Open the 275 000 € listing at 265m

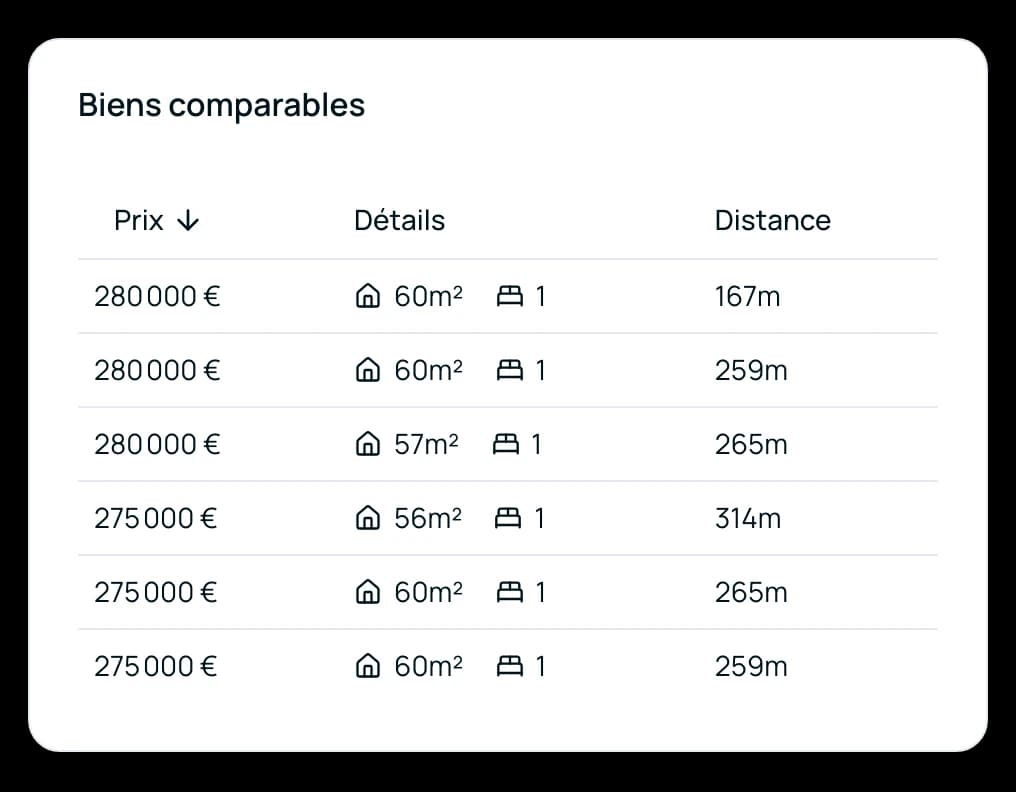point(507,592)
